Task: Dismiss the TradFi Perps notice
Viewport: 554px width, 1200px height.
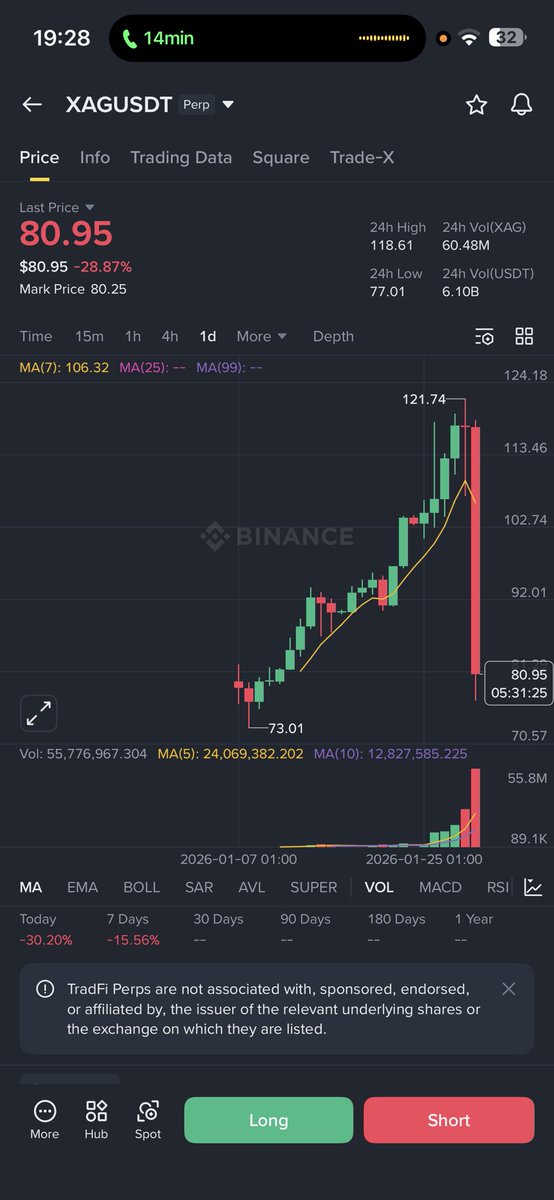Action: click(508, 988)
